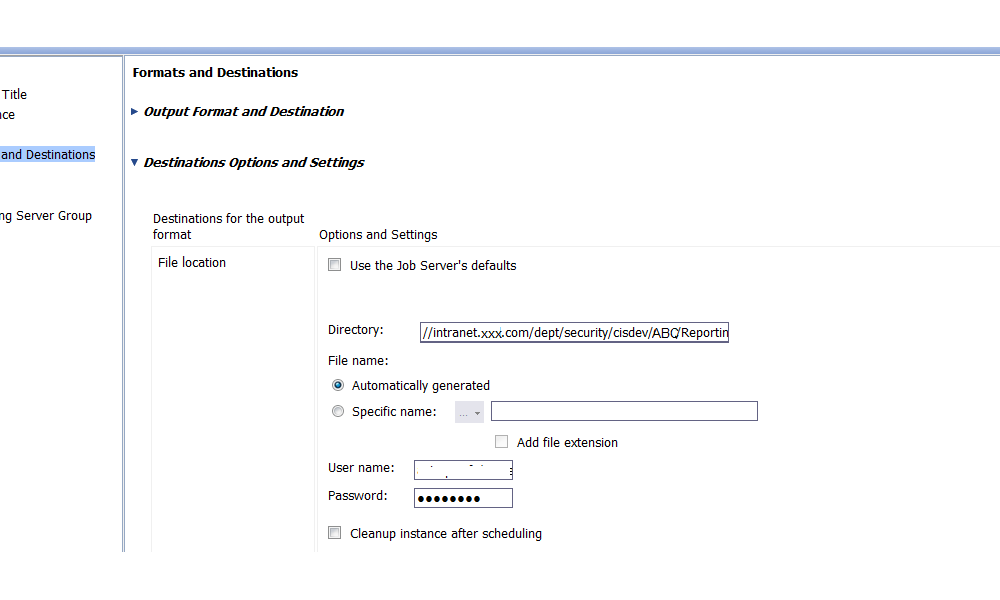Screen dimensions: 1000x600
Task: Click the User name field
Action: tap(463, 470)
